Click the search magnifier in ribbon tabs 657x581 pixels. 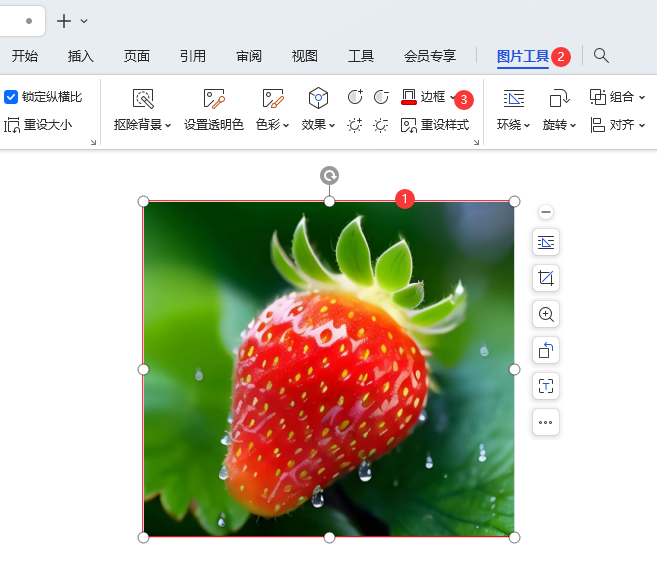coord(601,56)
